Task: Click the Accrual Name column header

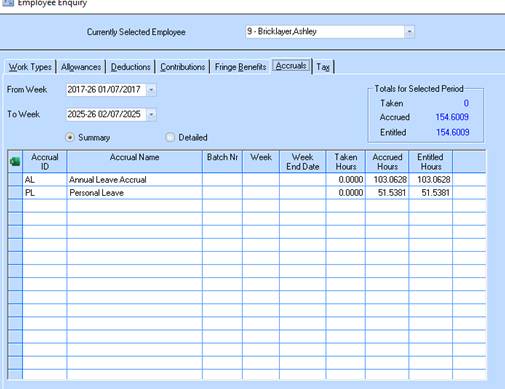Action: click(134, 162)
